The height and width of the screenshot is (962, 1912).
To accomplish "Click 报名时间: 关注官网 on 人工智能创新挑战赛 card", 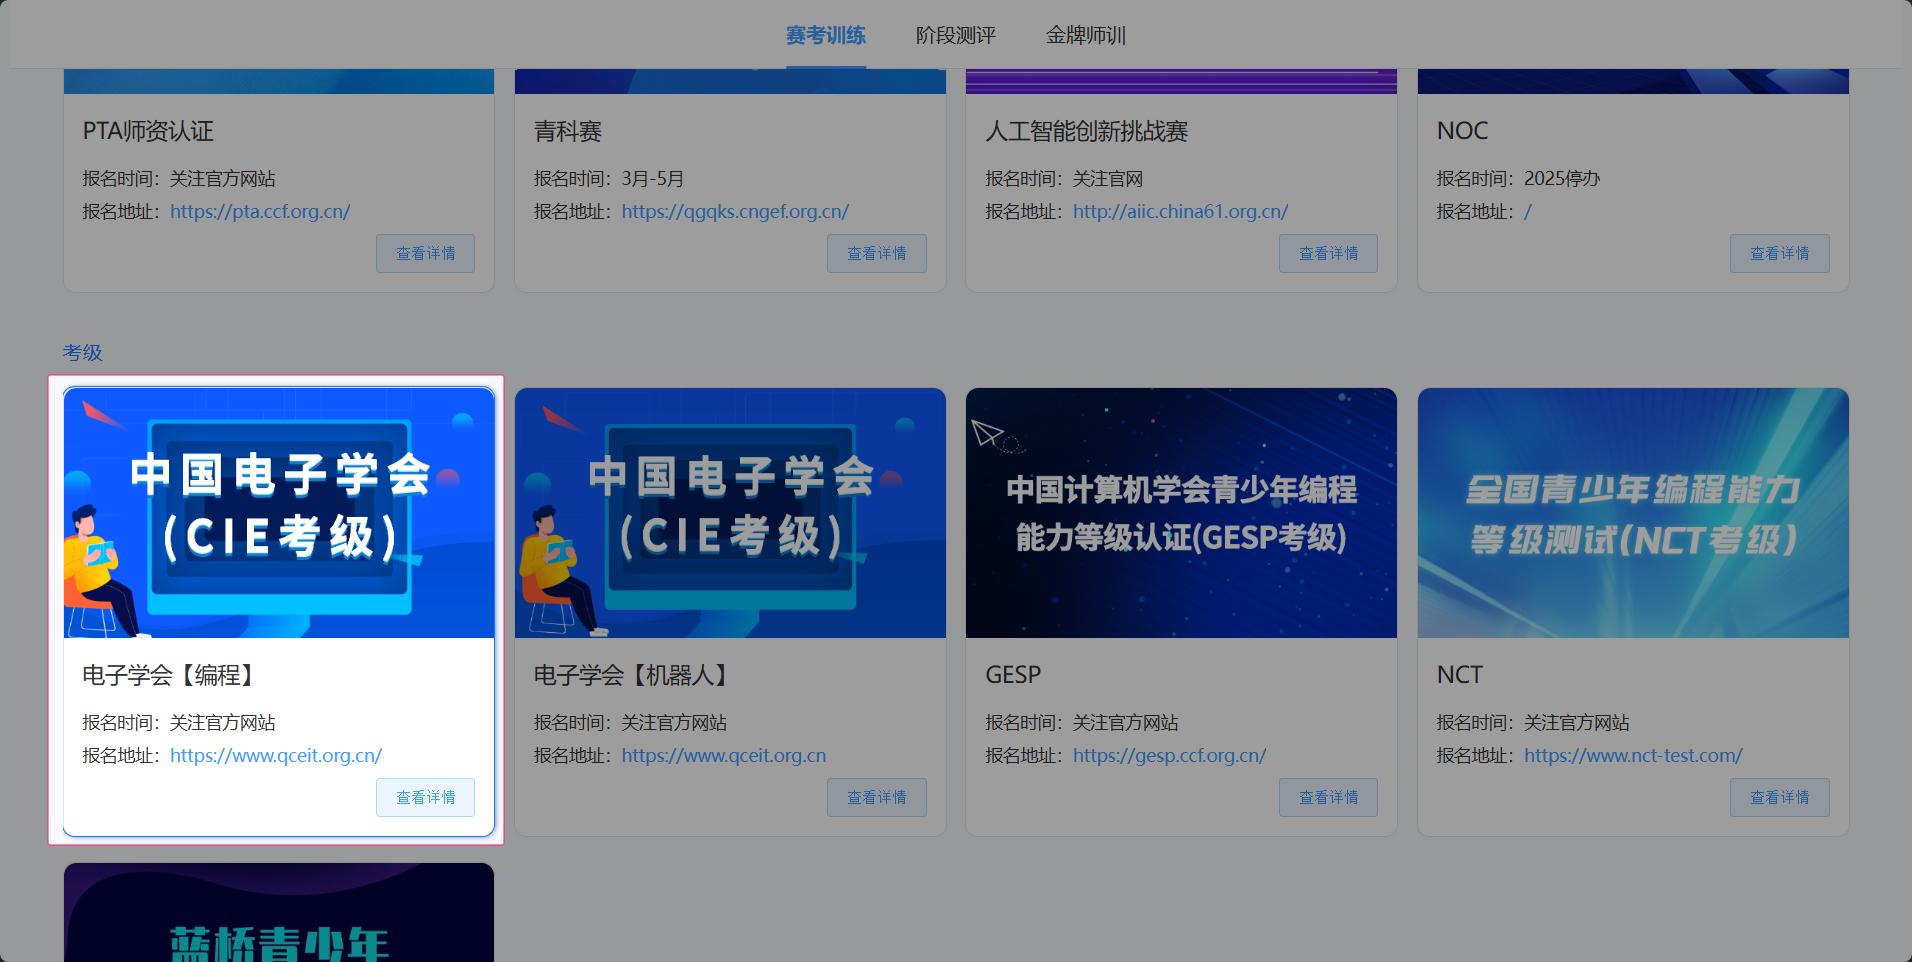I will (1064, 179).
